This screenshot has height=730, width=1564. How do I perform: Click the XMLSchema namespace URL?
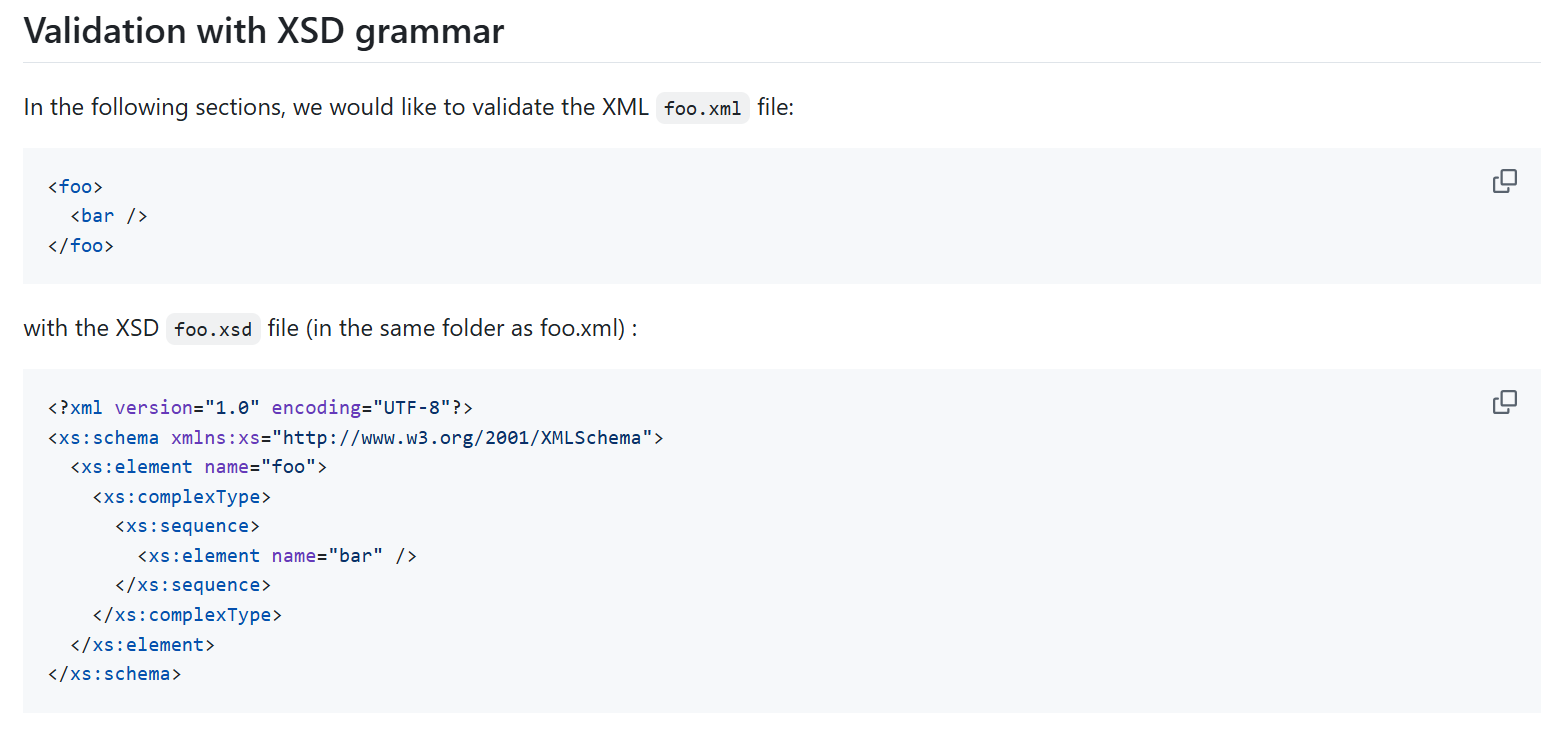(x=467, y=437)
